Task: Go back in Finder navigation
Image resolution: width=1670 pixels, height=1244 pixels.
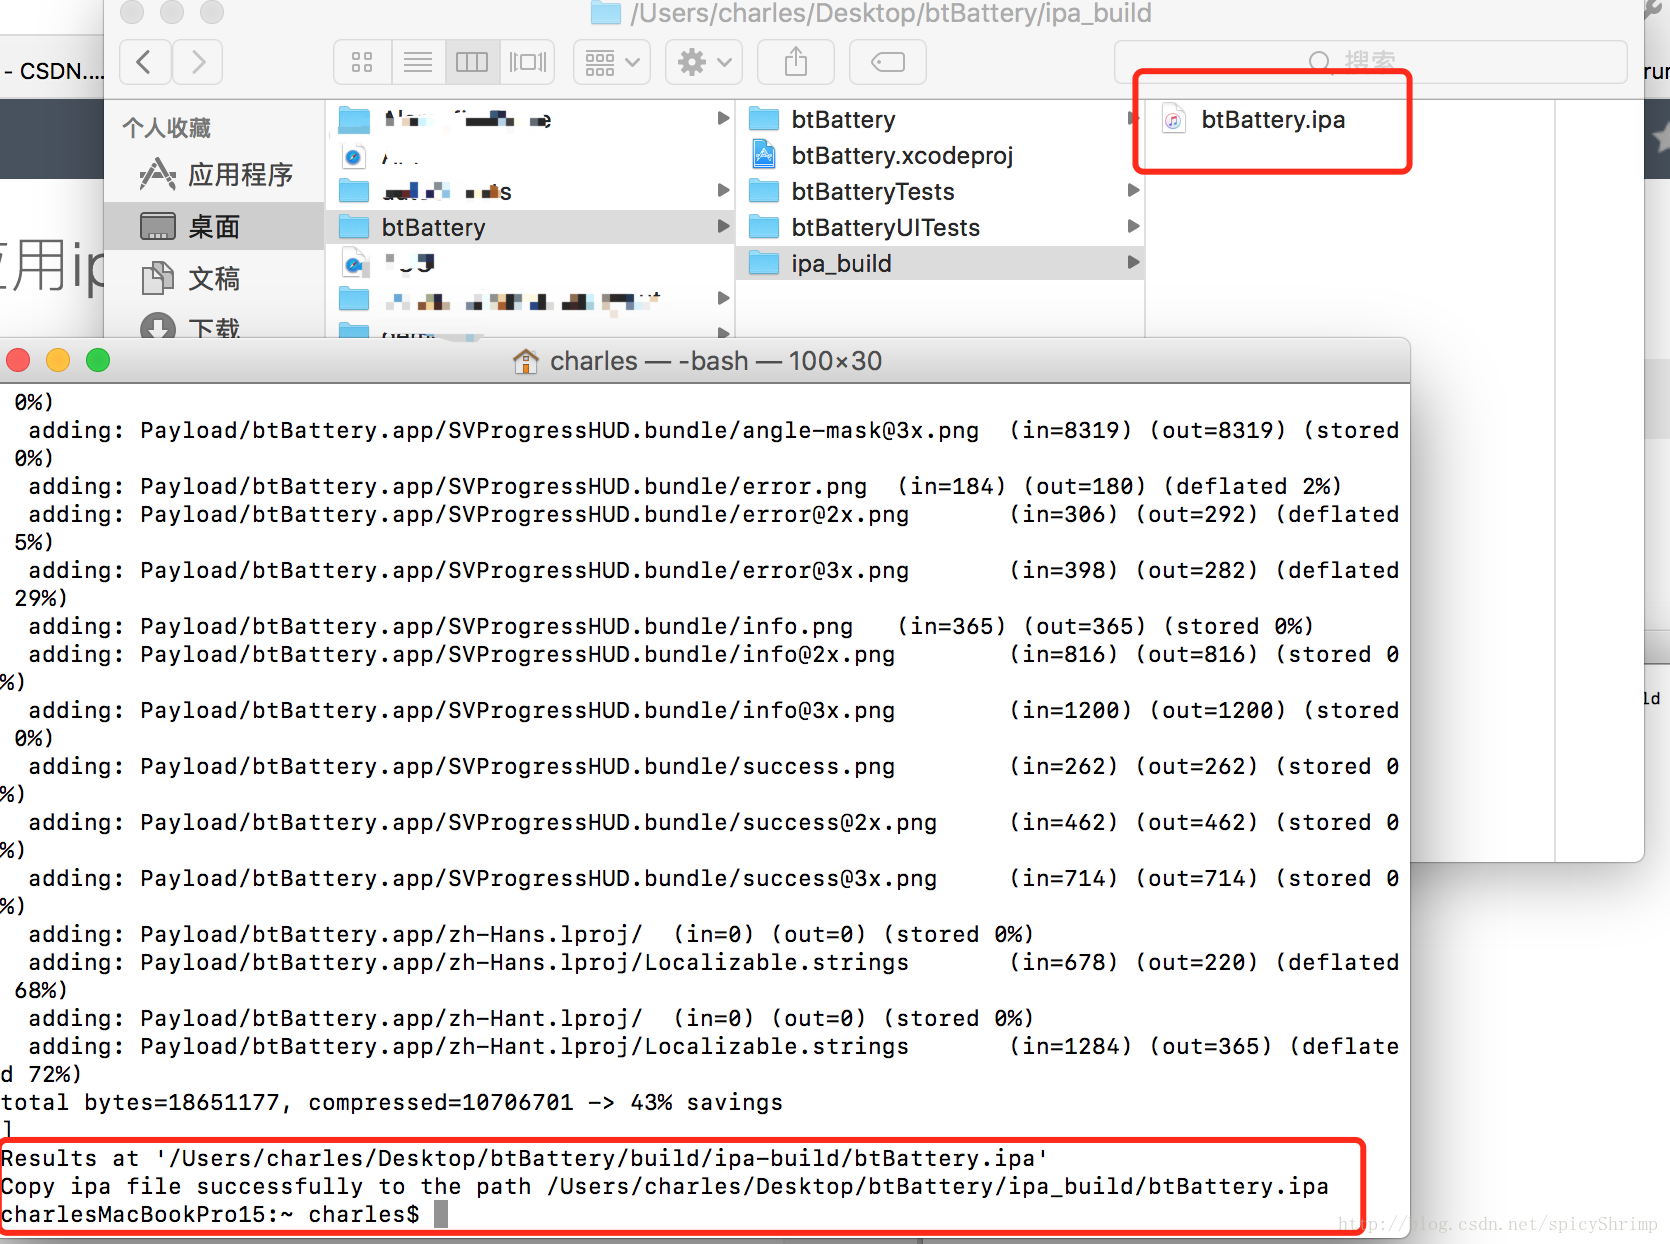Action: (x=144, y=62)
